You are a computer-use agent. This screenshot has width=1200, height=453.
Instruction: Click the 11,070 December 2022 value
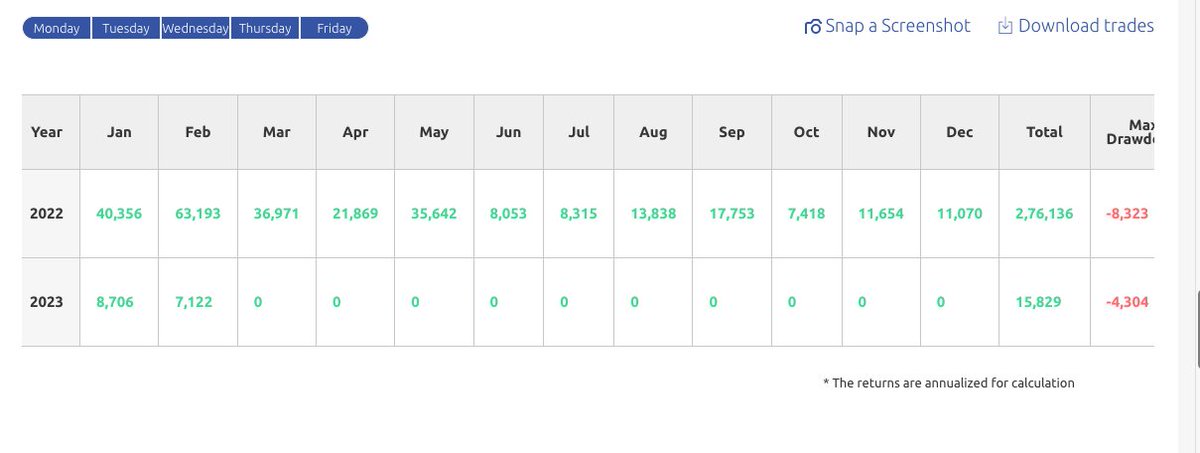[x=960, y=214]
